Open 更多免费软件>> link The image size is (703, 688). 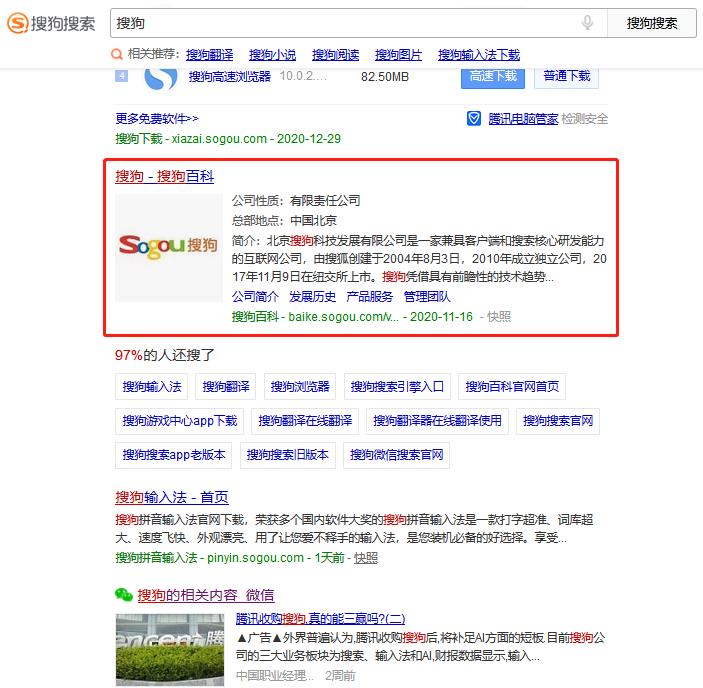157,119
